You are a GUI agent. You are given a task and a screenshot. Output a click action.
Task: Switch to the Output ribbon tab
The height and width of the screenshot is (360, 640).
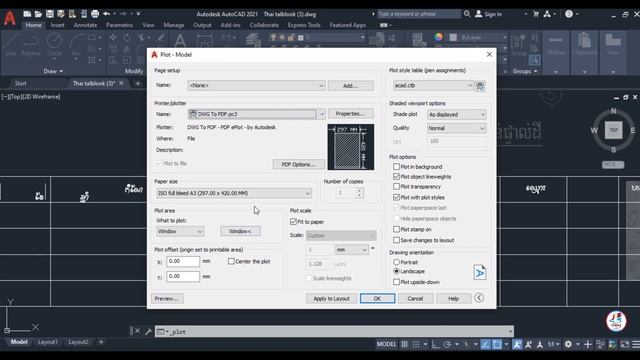click(x=202, y=25)
